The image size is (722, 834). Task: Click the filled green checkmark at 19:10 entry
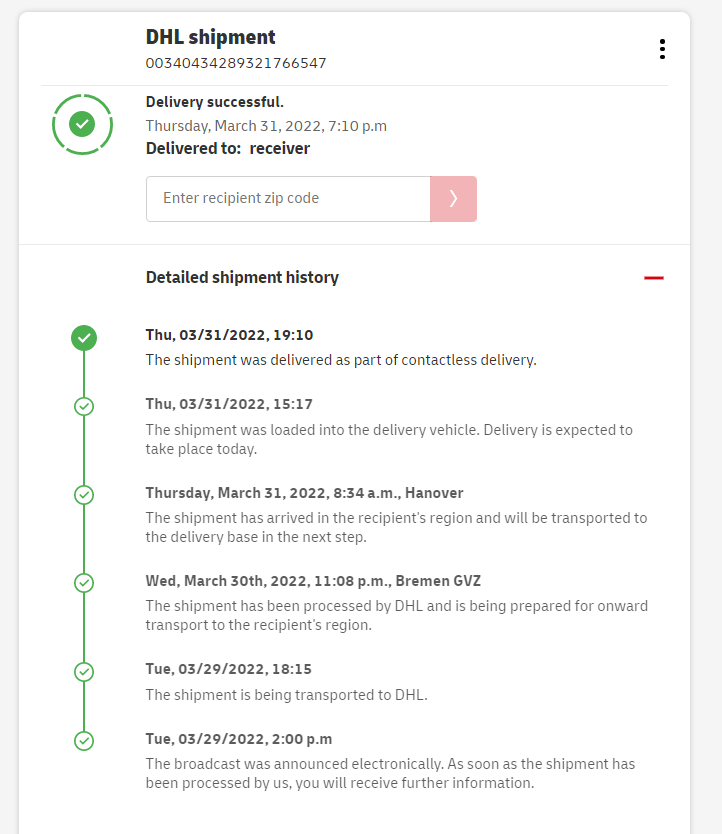pyautogui.click(x=84, y=338)
